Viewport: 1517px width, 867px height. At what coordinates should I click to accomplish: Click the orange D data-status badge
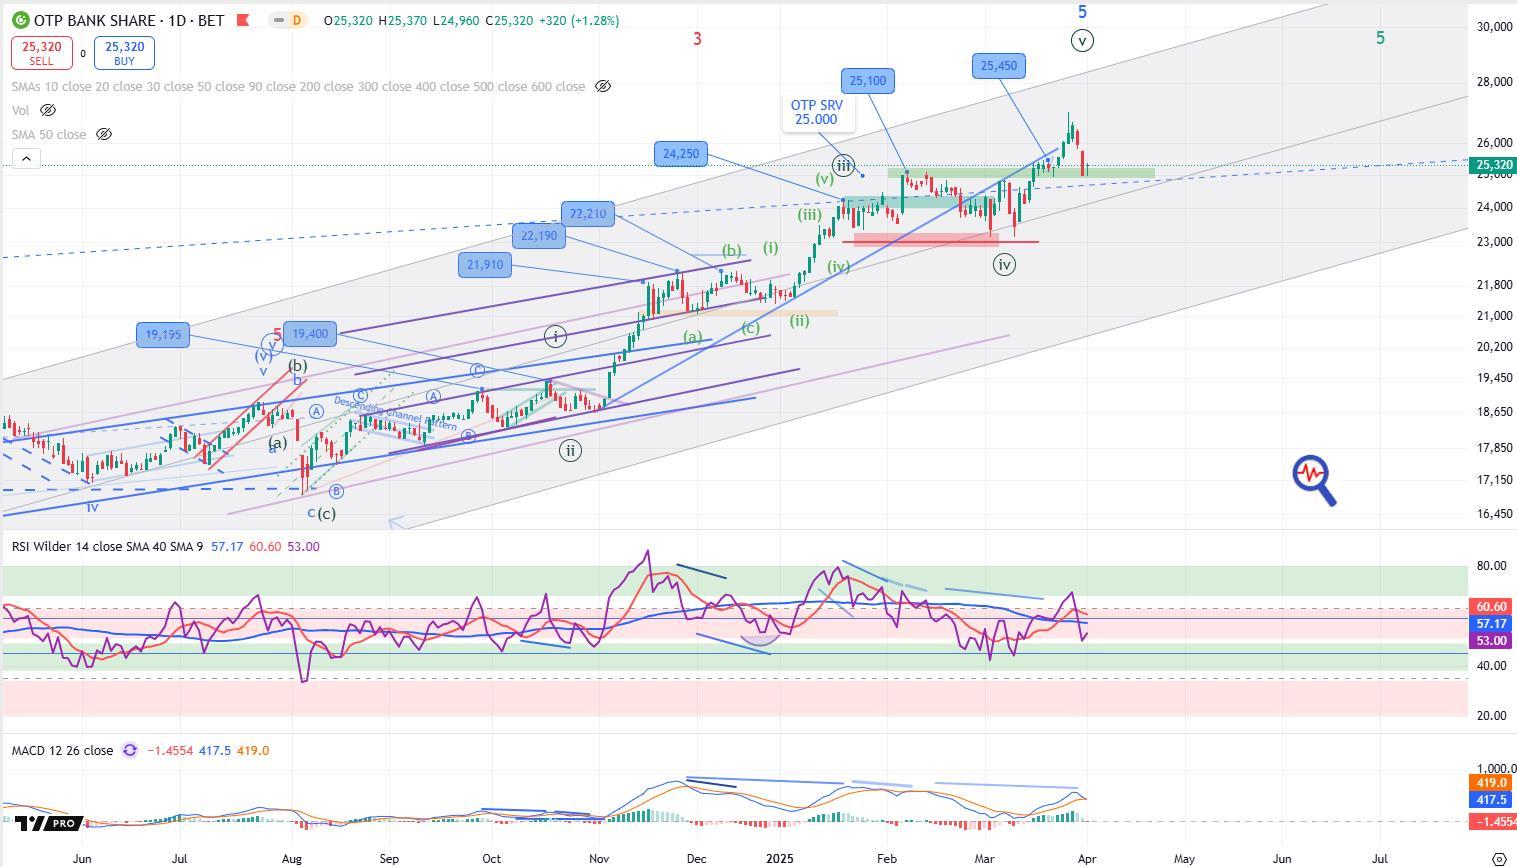pyautogui.click(x=297, y=20)
